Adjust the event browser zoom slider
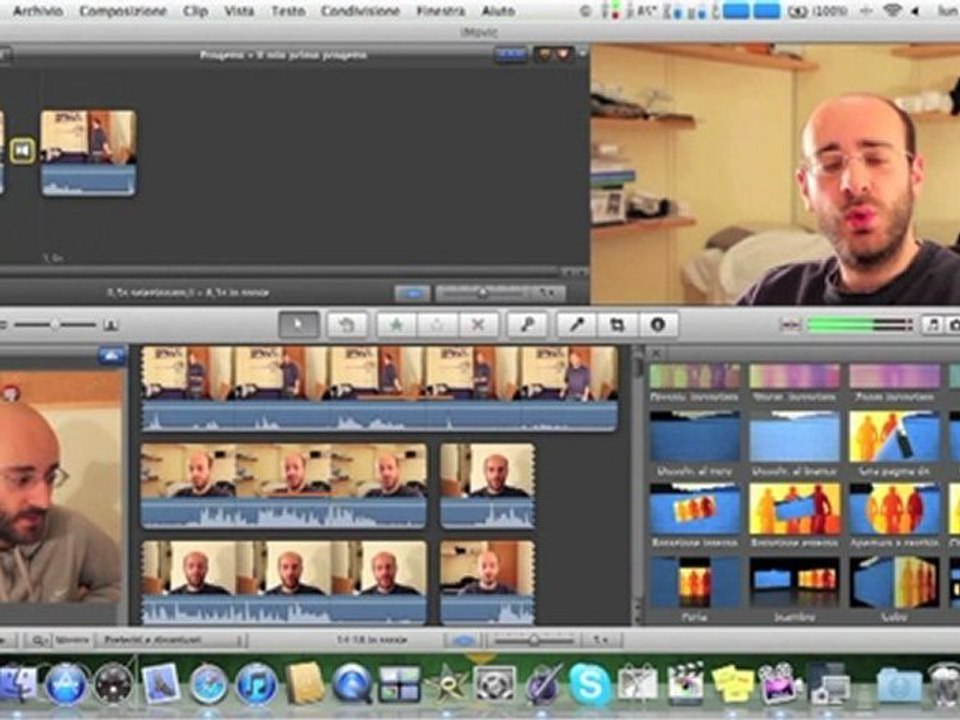Screen dimensions: 960x720 click(534, 640)
